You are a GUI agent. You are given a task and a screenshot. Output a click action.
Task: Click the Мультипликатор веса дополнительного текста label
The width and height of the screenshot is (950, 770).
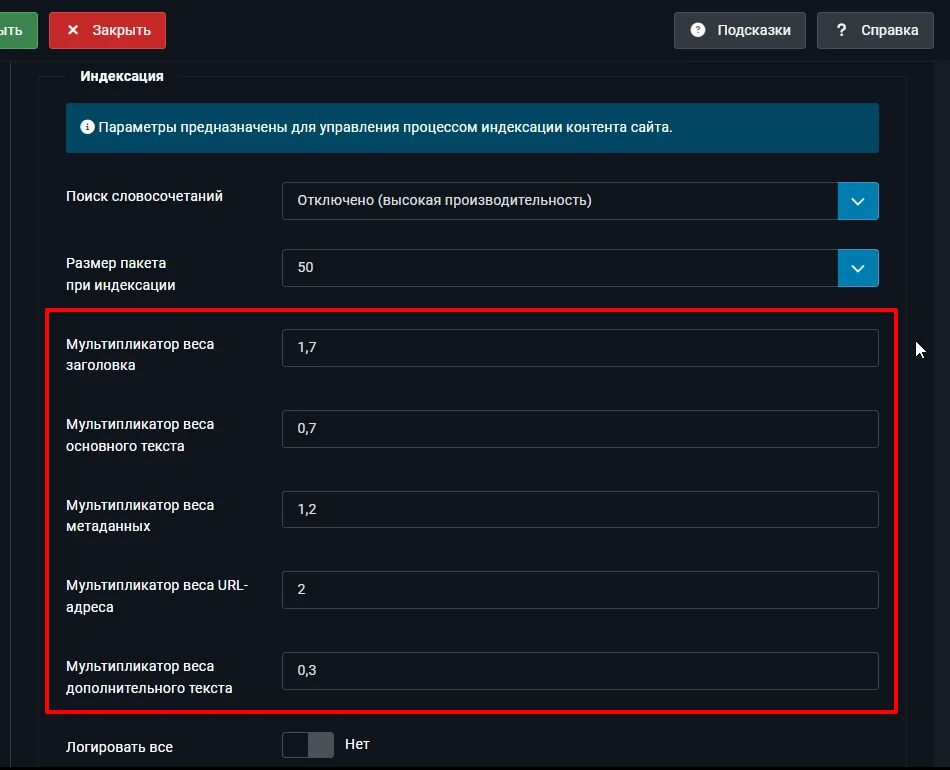click(149, 677)
